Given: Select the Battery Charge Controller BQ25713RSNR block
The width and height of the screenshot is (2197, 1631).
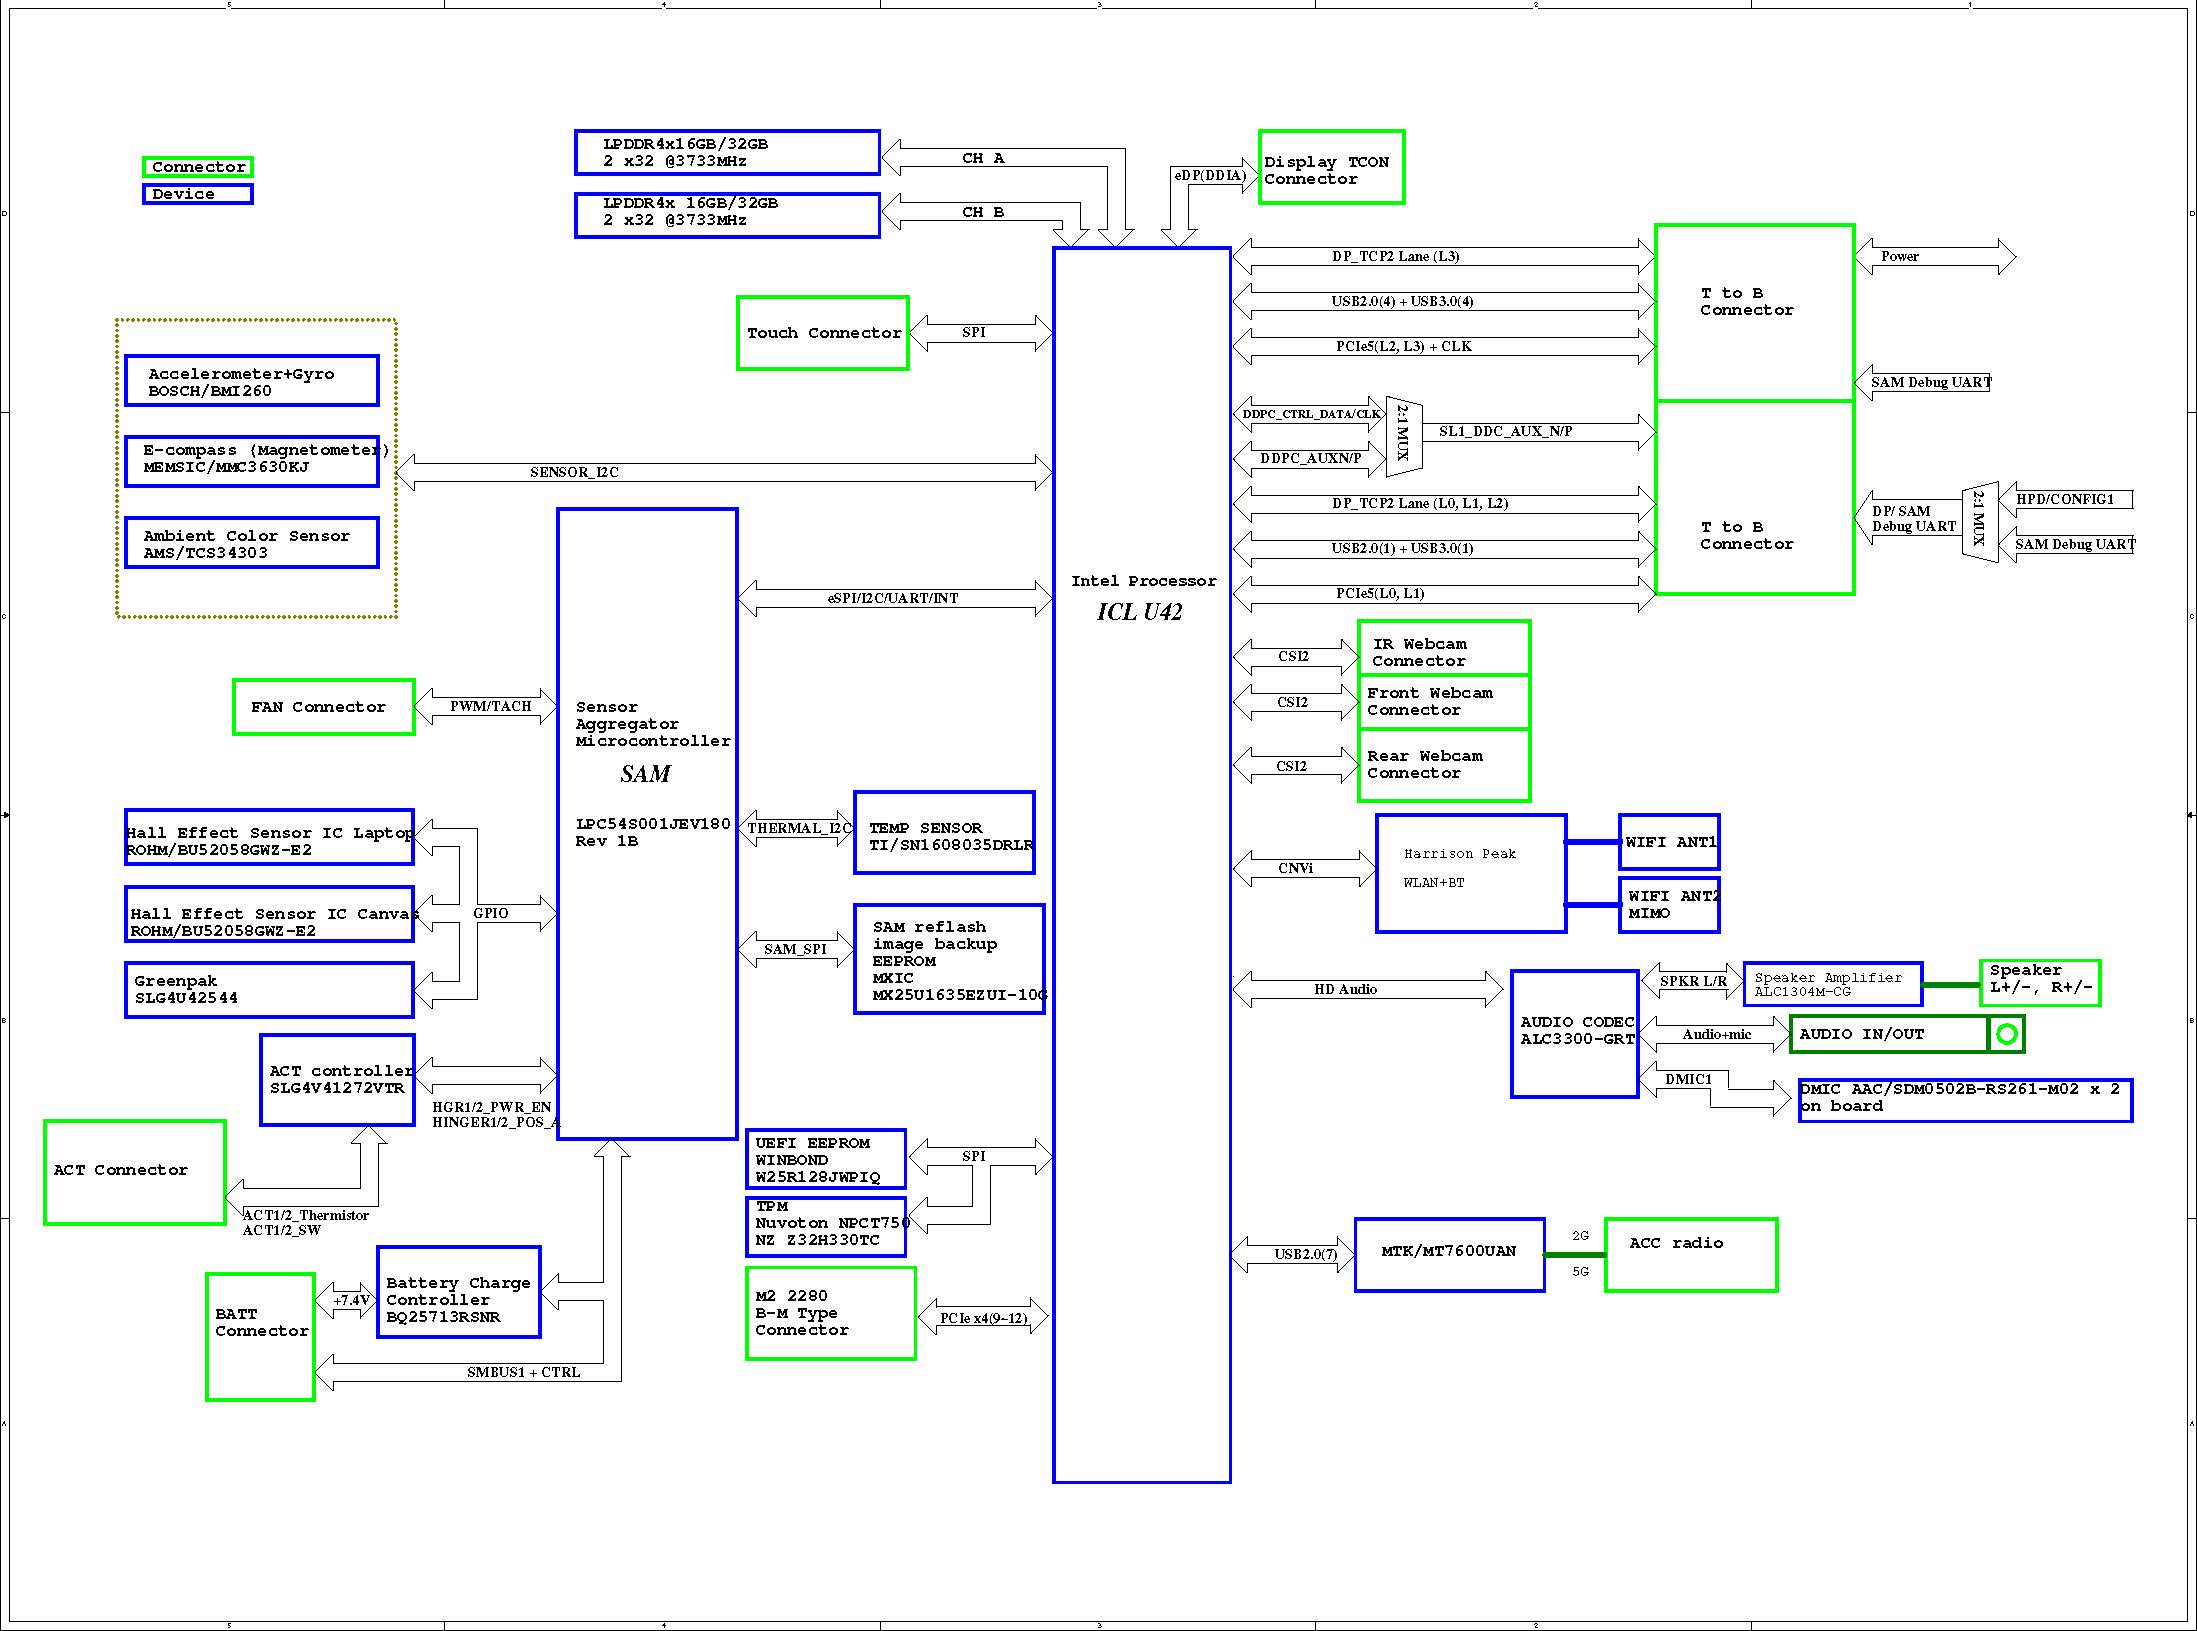Looking at the screenshot, I should click(x=459, y=1292).
